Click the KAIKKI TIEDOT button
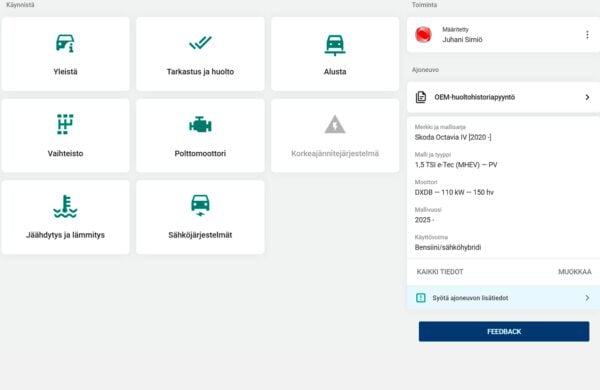 tap(440, 272)
